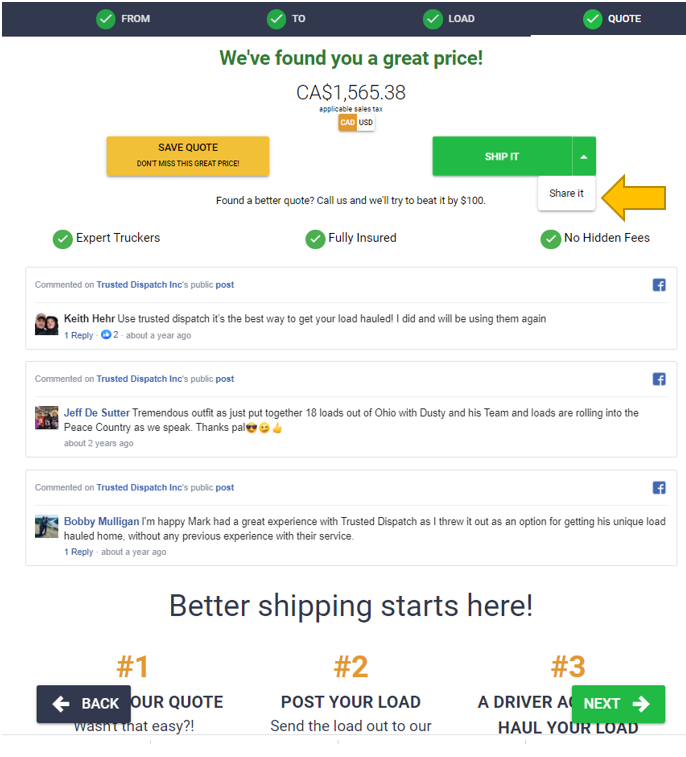Go to the FROM step in progress bar
The width and height of the screenshot is (686, 757).
click(124, 19)
